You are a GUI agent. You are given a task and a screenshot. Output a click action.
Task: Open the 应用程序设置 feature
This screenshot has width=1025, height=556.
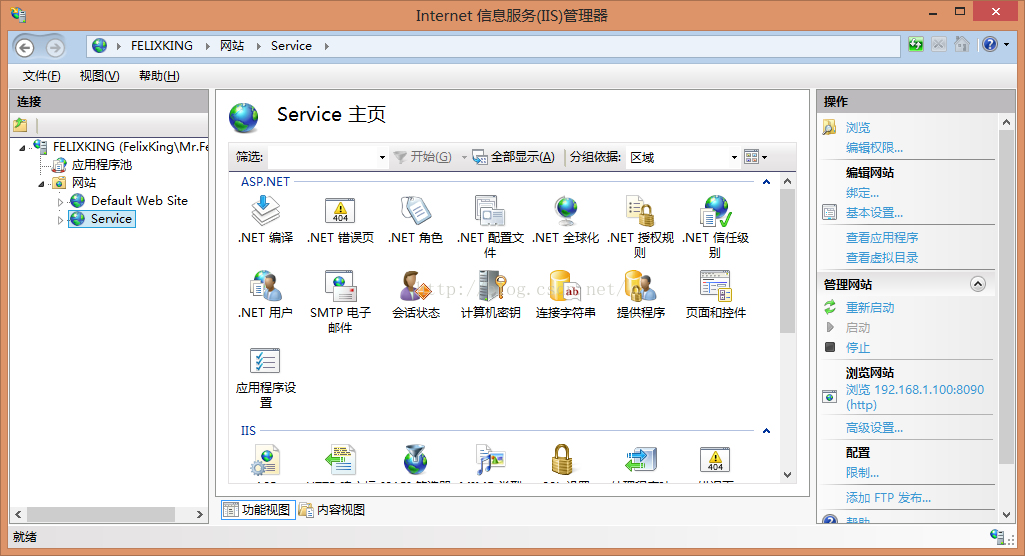[265, 377]
